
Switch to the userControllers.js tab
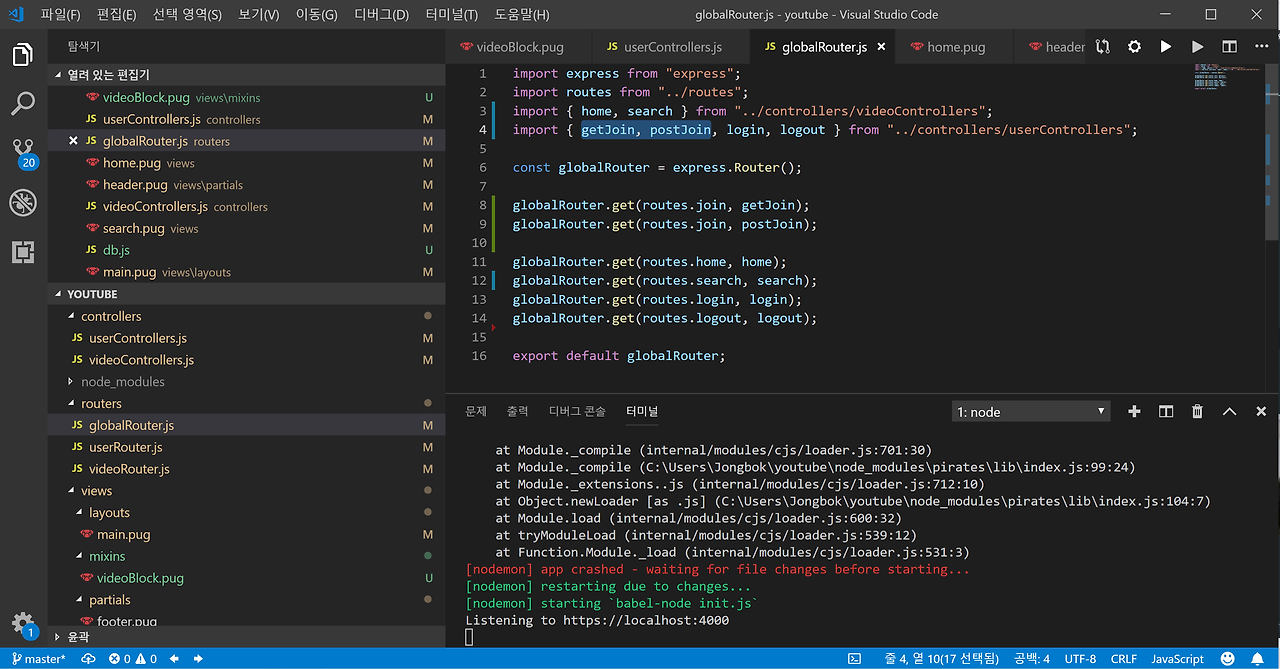(x=672, y=47)
